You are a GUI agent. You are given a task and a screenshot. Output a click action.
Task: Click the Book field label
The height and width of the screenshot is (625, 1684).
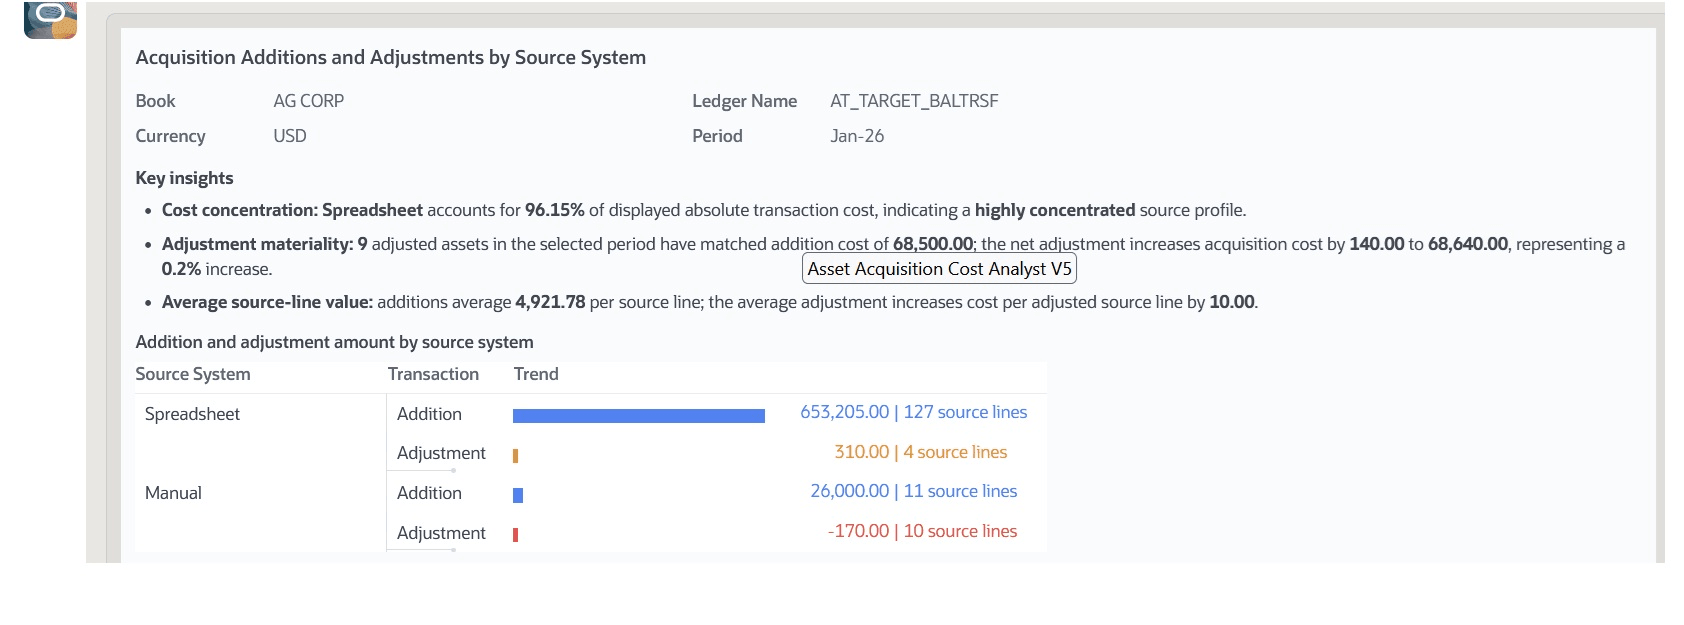pos(155,101)
